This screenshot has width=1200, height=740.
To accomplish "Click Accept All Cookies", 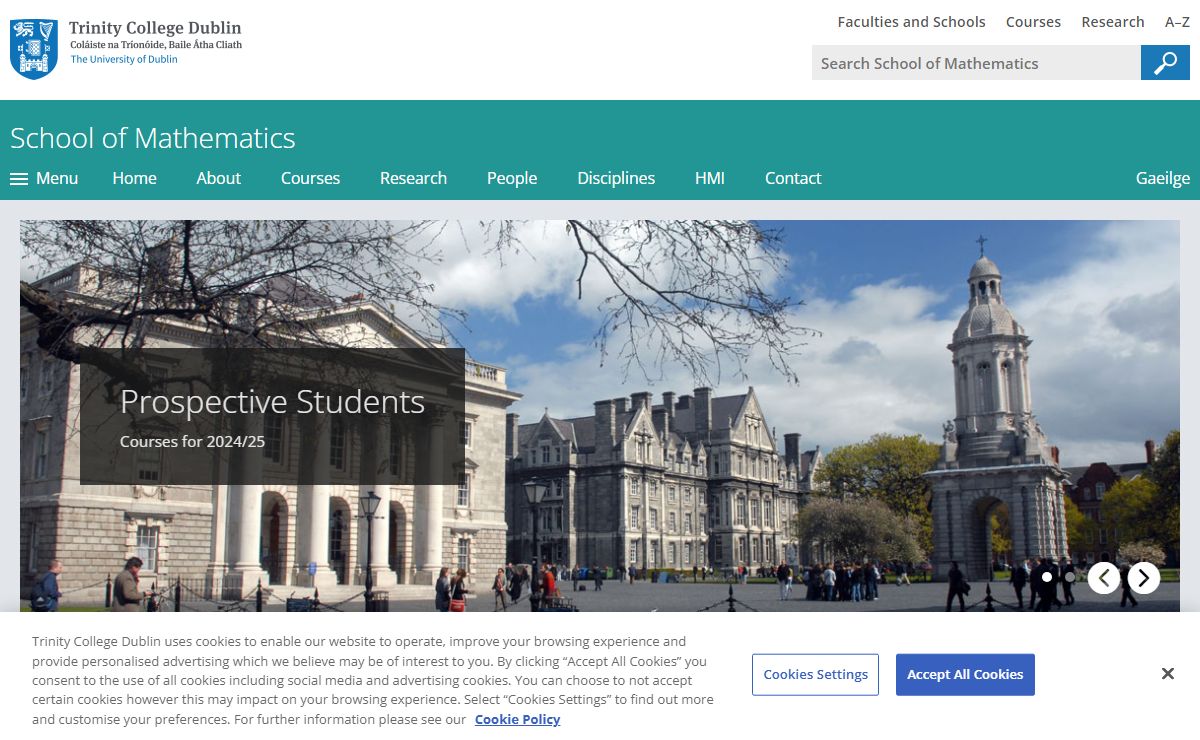I will pyautogui.click(x=965, y=675).
